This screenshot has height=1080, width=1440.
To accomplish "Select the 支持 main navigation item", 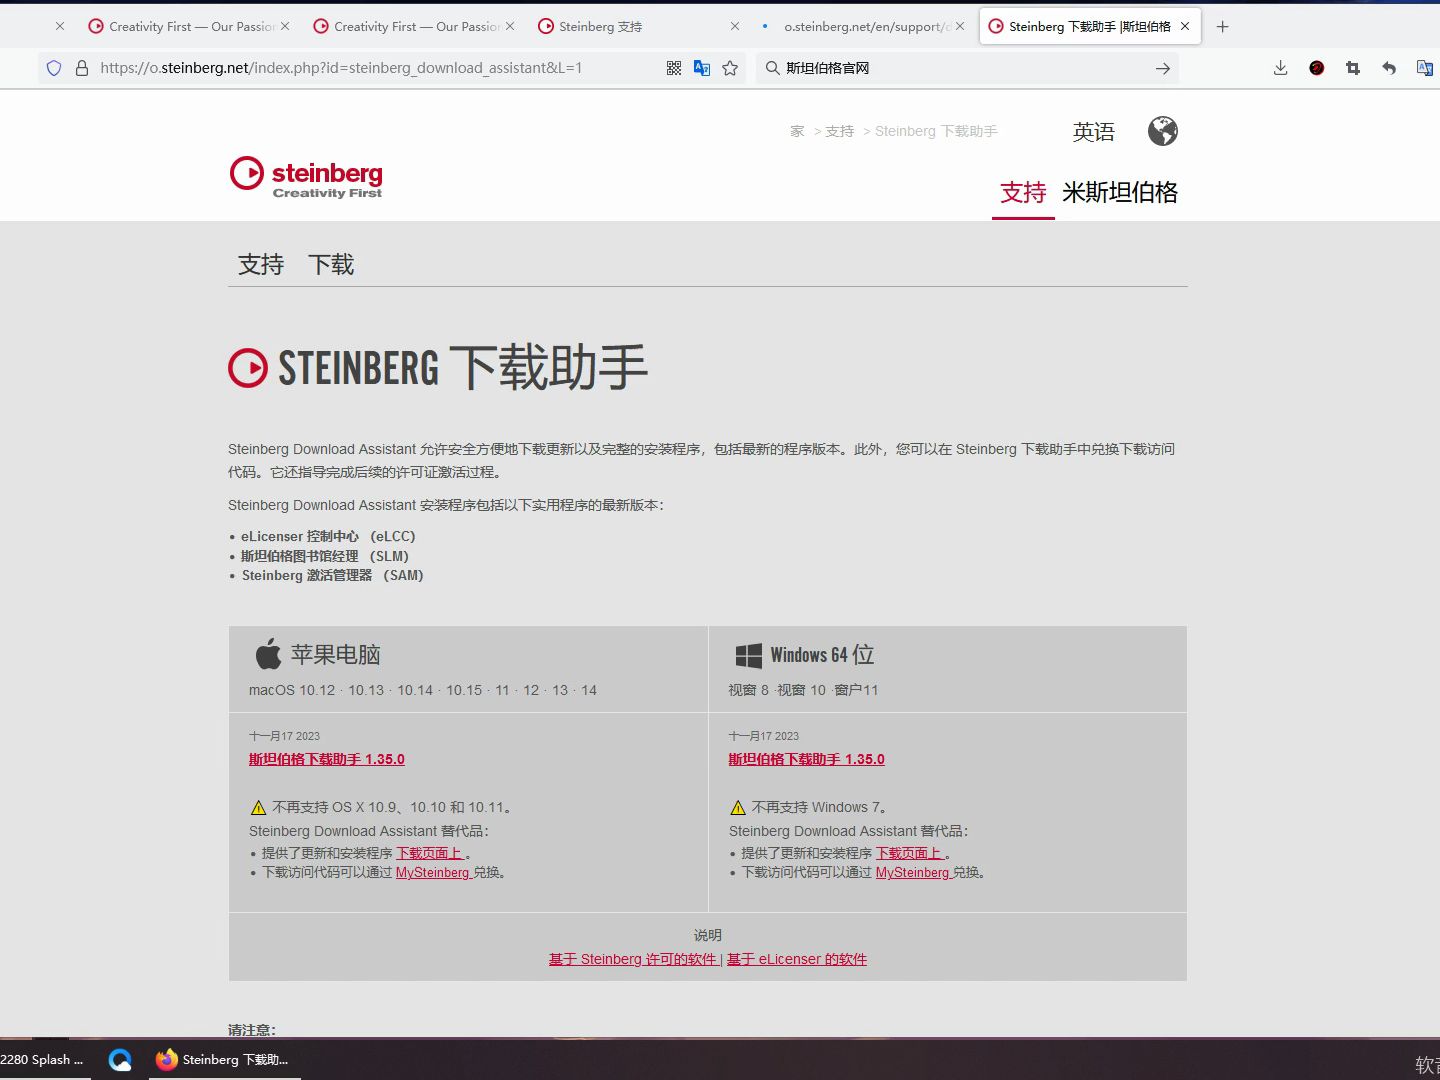I will pos(1023,192).
